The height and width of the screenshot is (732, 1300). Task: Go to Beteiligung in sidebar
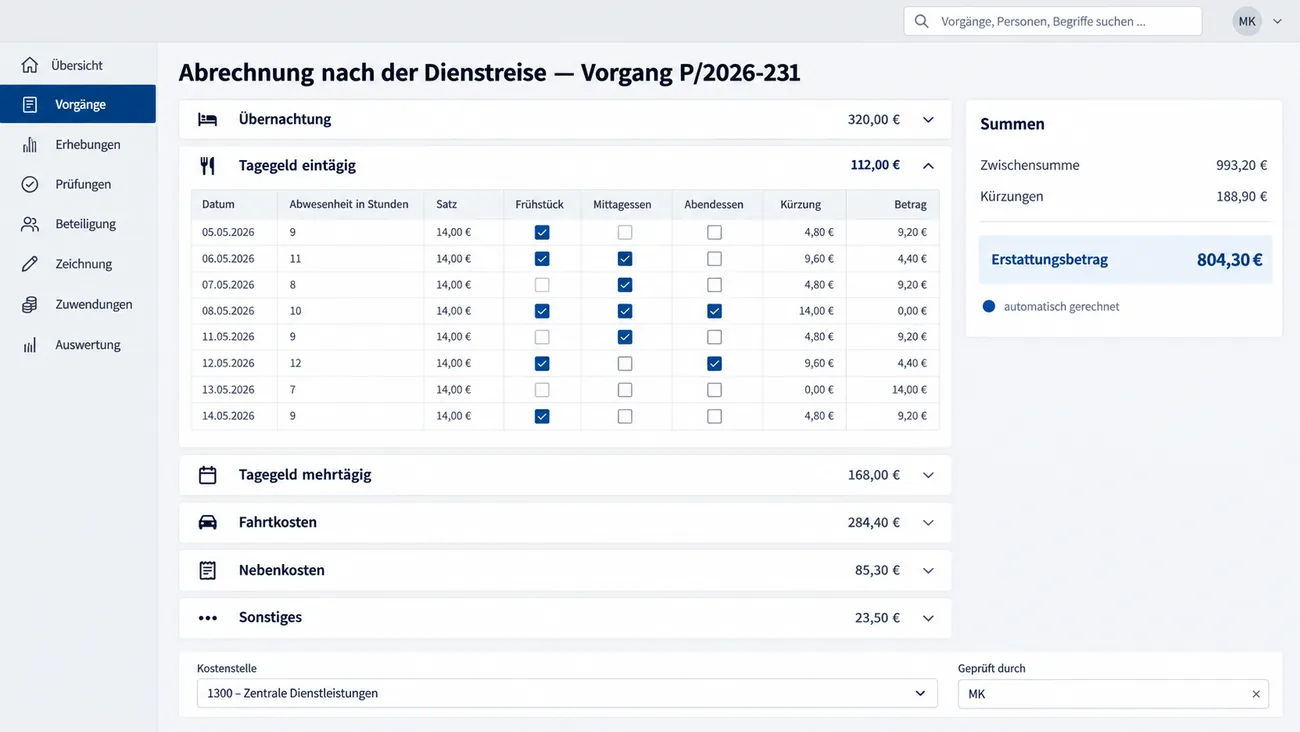pyautogui.click(x=78, y=224)
